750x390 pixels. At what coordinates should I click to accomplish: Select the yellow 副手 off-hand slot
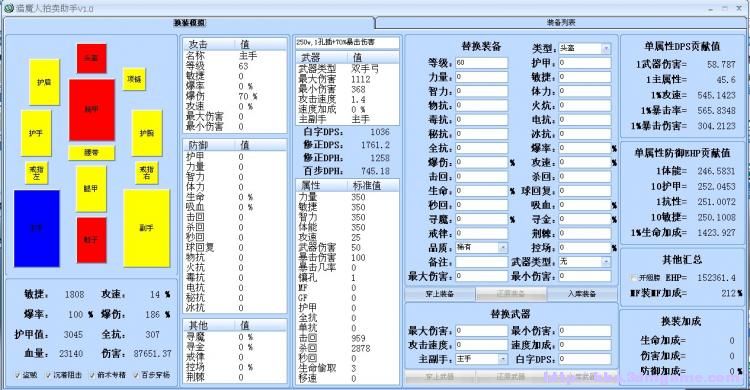[x=146, y=228]
